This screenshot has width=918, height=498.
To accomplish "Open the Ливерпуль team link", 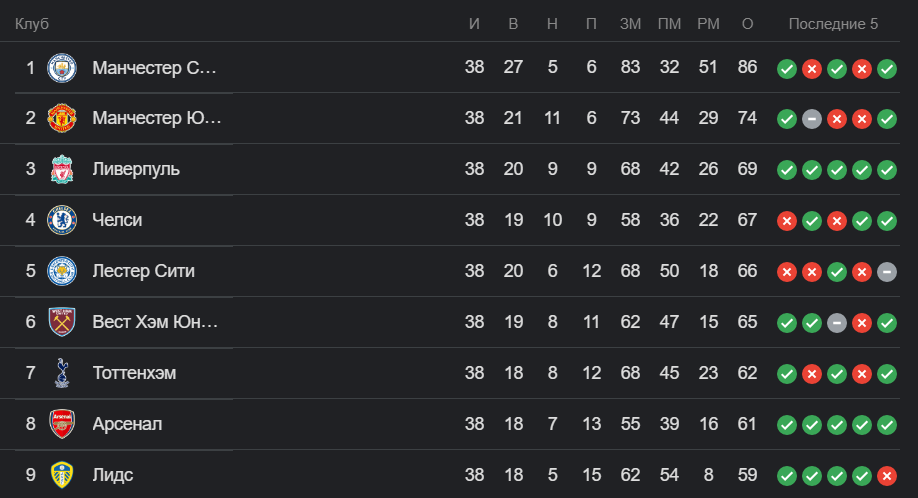I will (136, 169).
